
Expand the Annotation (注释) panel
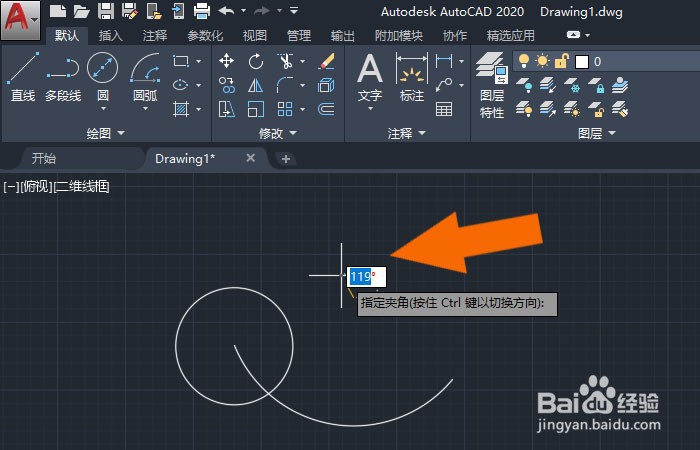click(x=407, y=133)
